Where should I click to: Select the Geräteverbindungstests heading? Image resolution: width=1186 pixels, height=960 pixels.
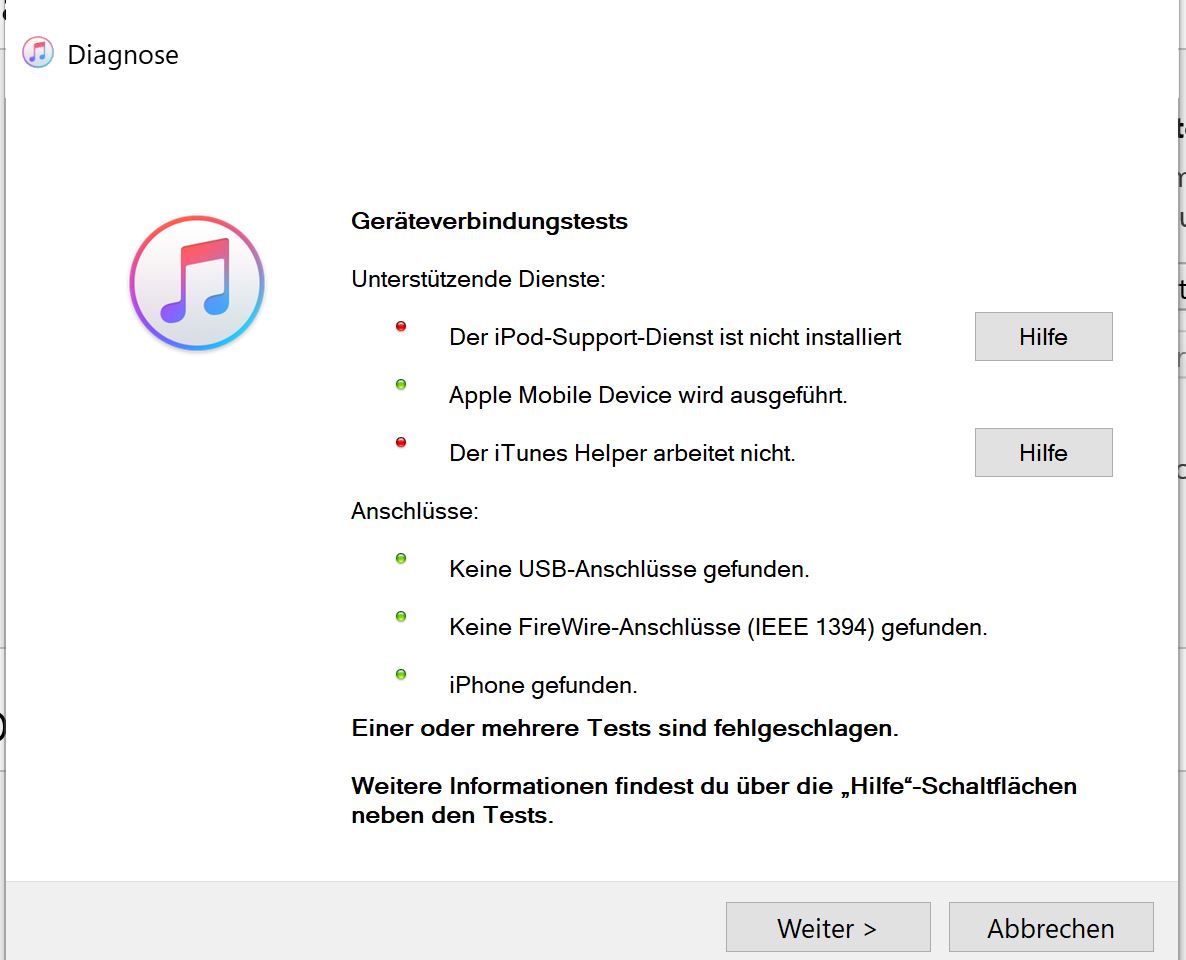pos(489,221)
